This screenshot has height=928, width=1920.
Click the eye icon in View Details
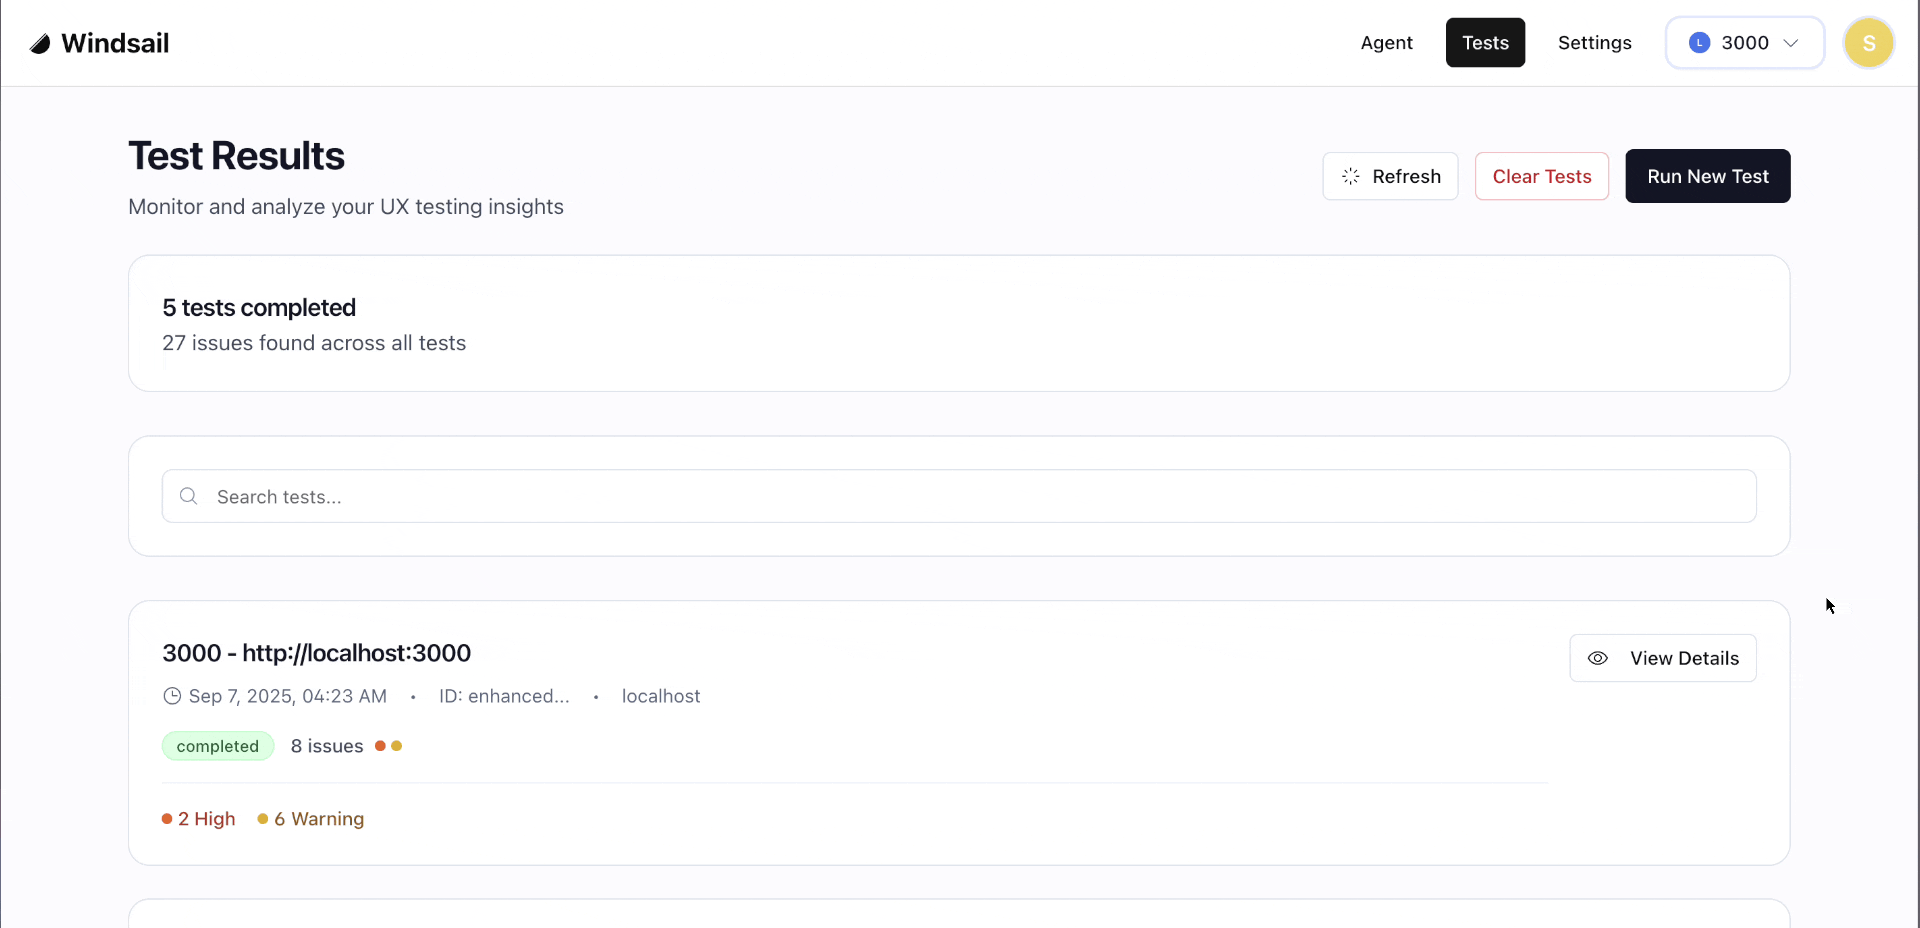pyautogui.click(x=1597, y=658)
